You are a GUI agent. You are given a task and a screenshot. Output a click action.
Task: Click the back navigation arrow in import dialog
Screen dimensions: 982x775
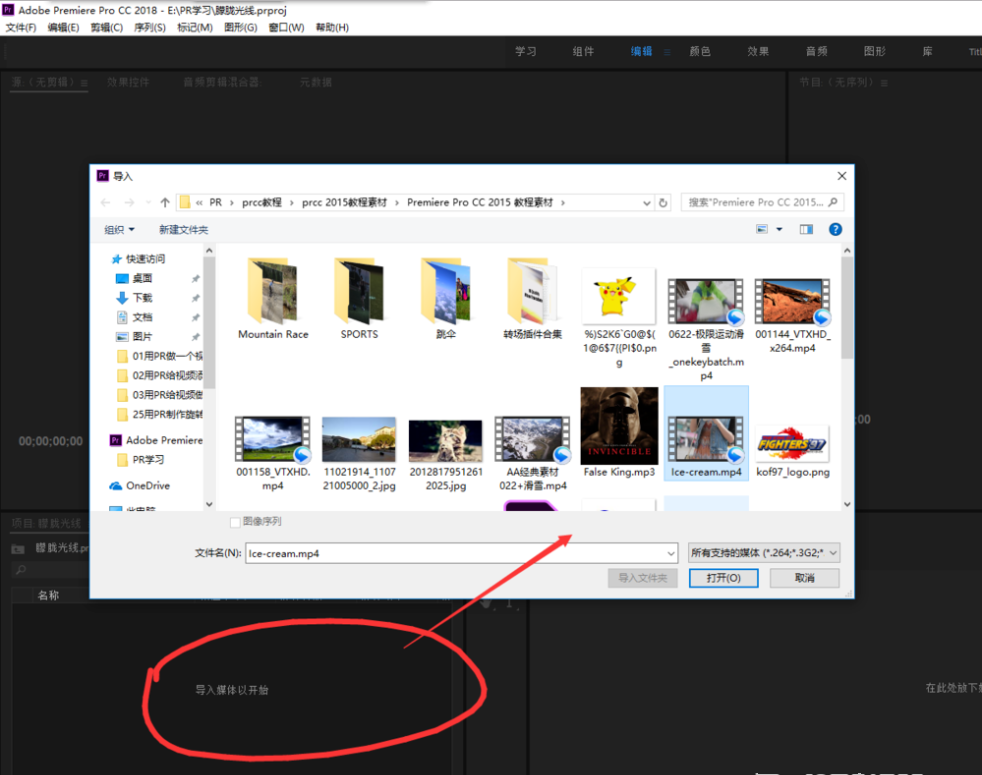pyautogui.click(x=103, y=201)
